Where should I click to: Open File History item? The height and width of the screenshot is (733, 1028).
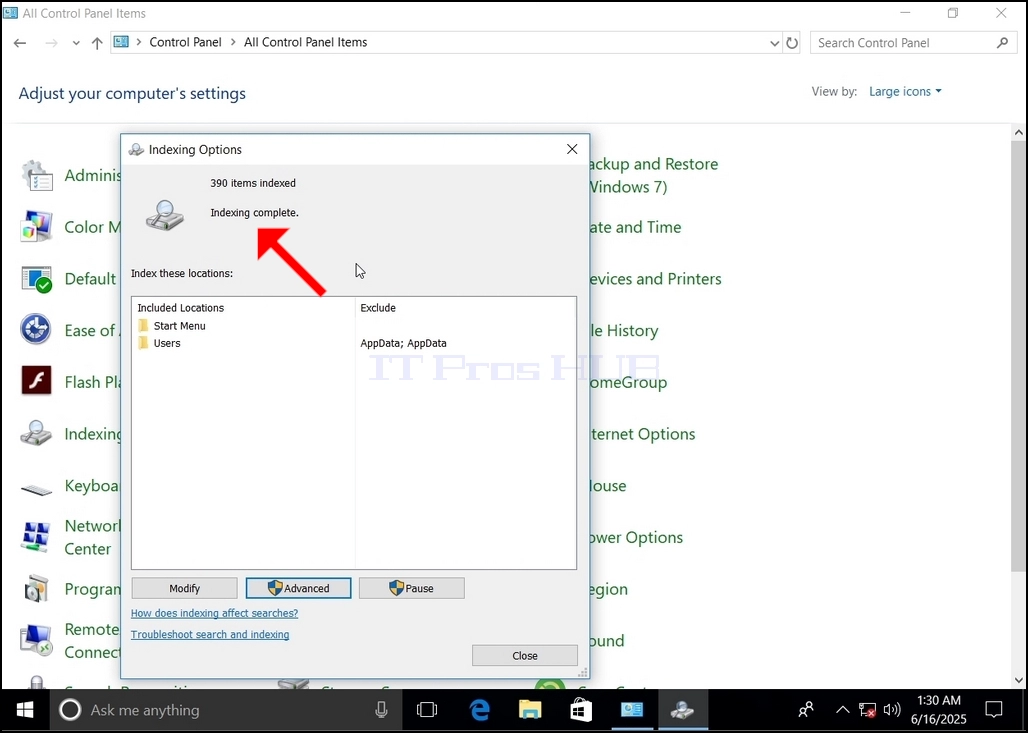[623, 330]
